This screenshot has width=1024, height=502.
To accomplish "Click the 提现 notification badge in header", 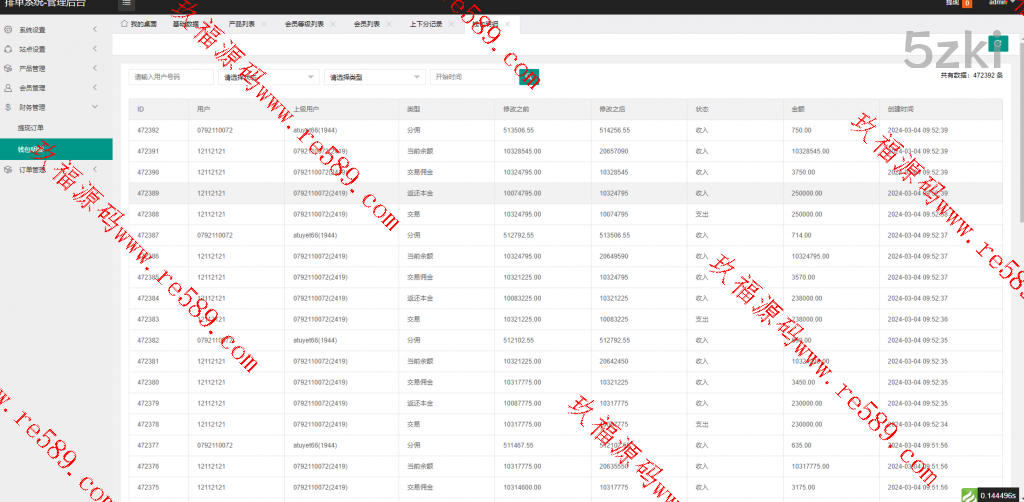I will coord(967,4).
